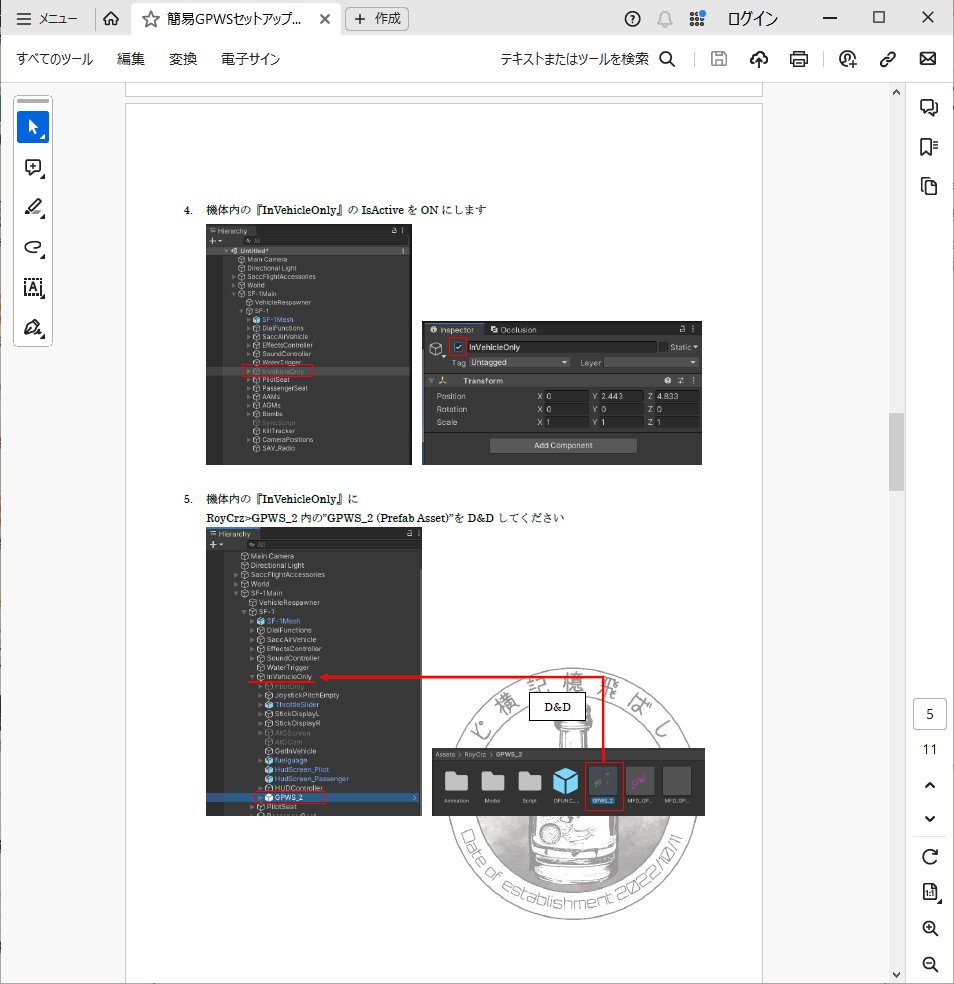954x984 pixels.
Task: Save the file with the floppy disk icon
Action: pyautogui.click(x=719, y=59)
